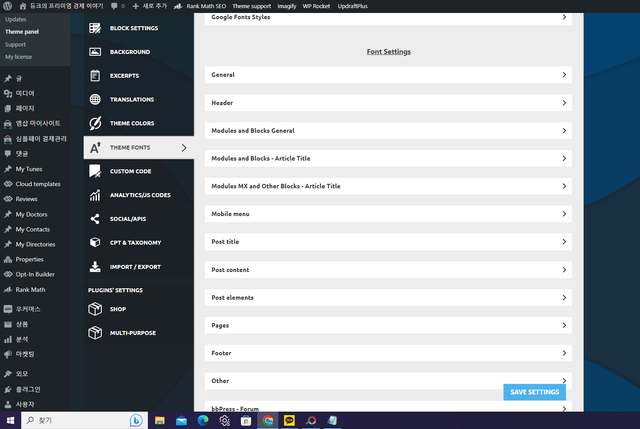Viewport: 640px width, 429px height.
Task: Open My license sidebar link
Action: [18, 57]
